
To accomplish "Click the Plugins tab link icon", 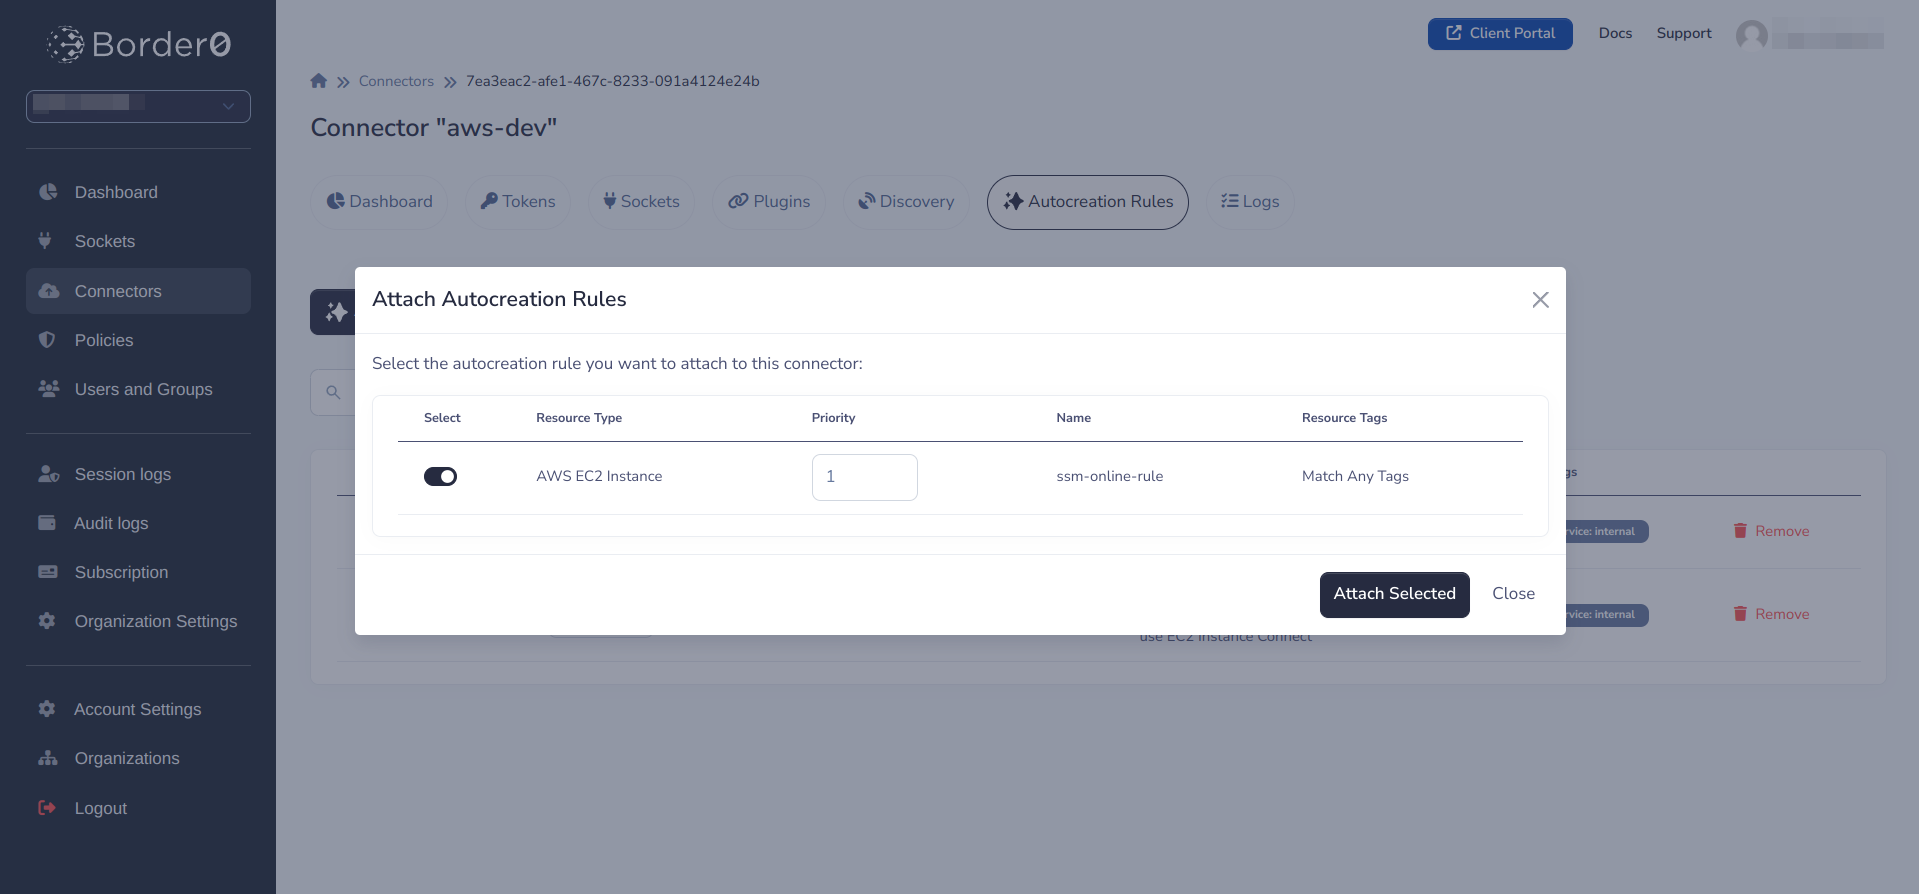I will (738, 201).
